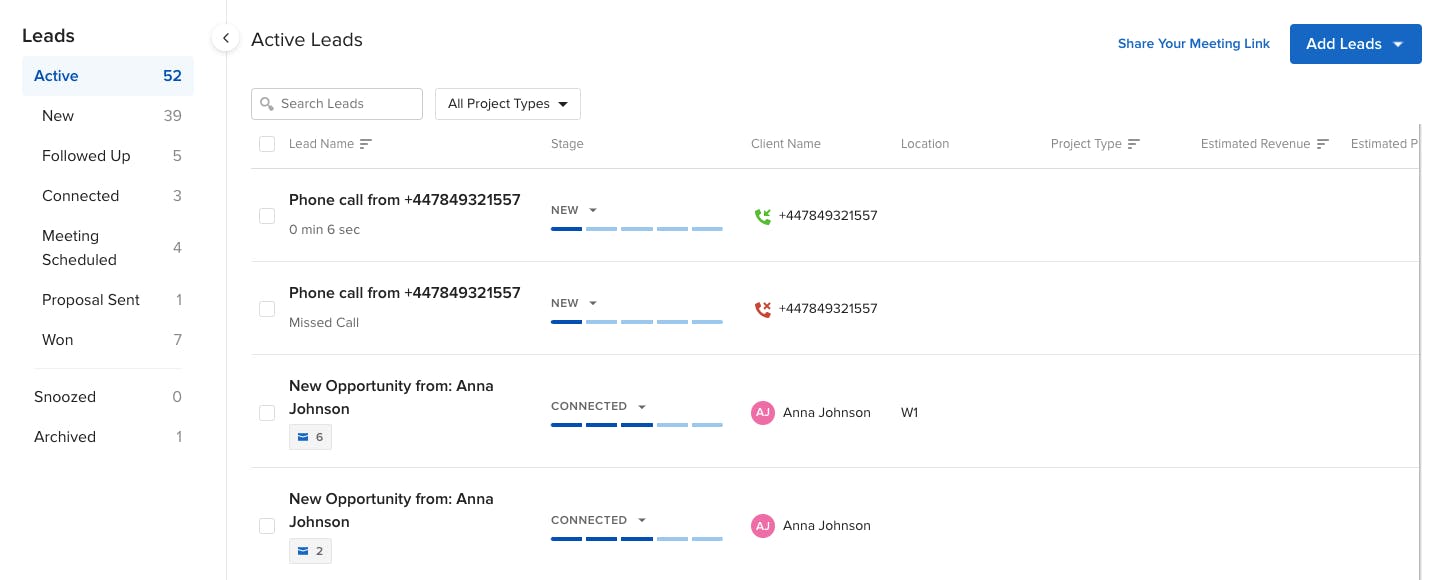
Task: Open the Share Your Meeting Link link
Action: (x=1193, y=44)
